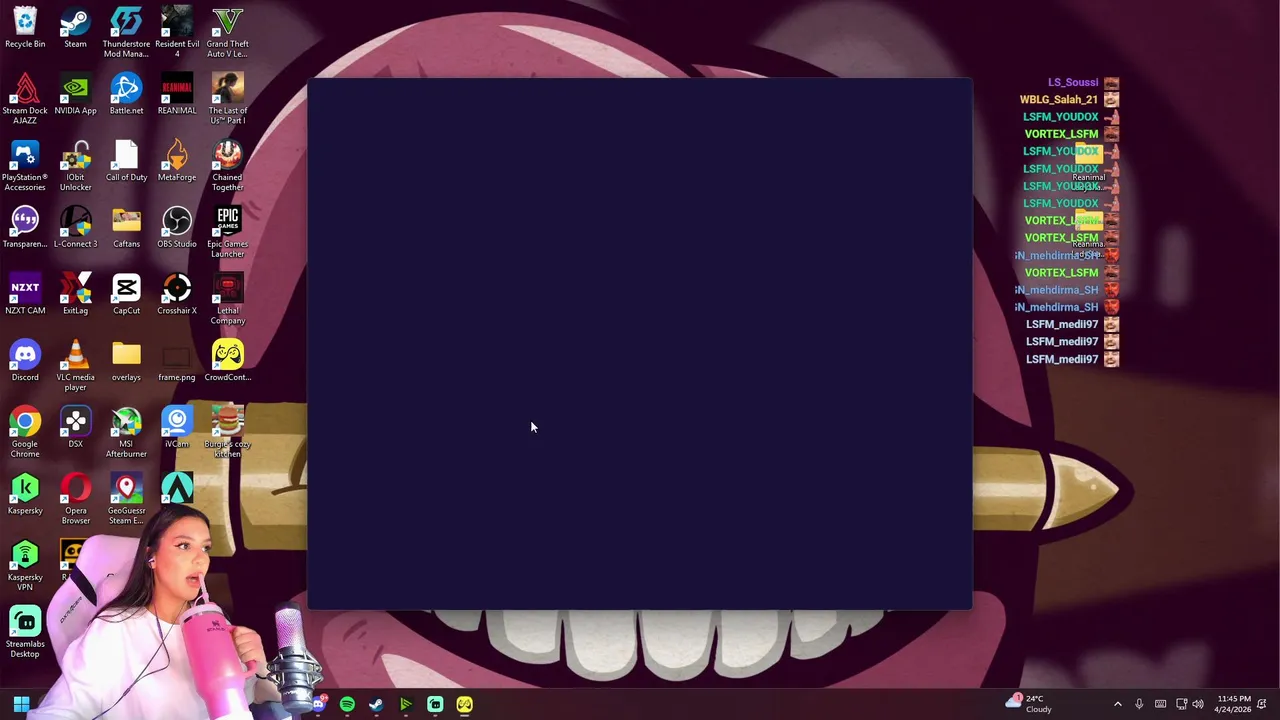
Task: Switch to Steam in the taskbar
Action: pos(376,705)
